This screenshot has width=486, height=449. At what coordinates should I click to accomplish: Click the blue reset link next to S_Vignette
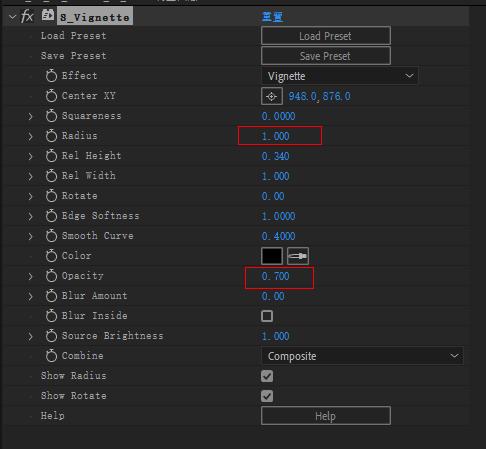tap(272, 17)
